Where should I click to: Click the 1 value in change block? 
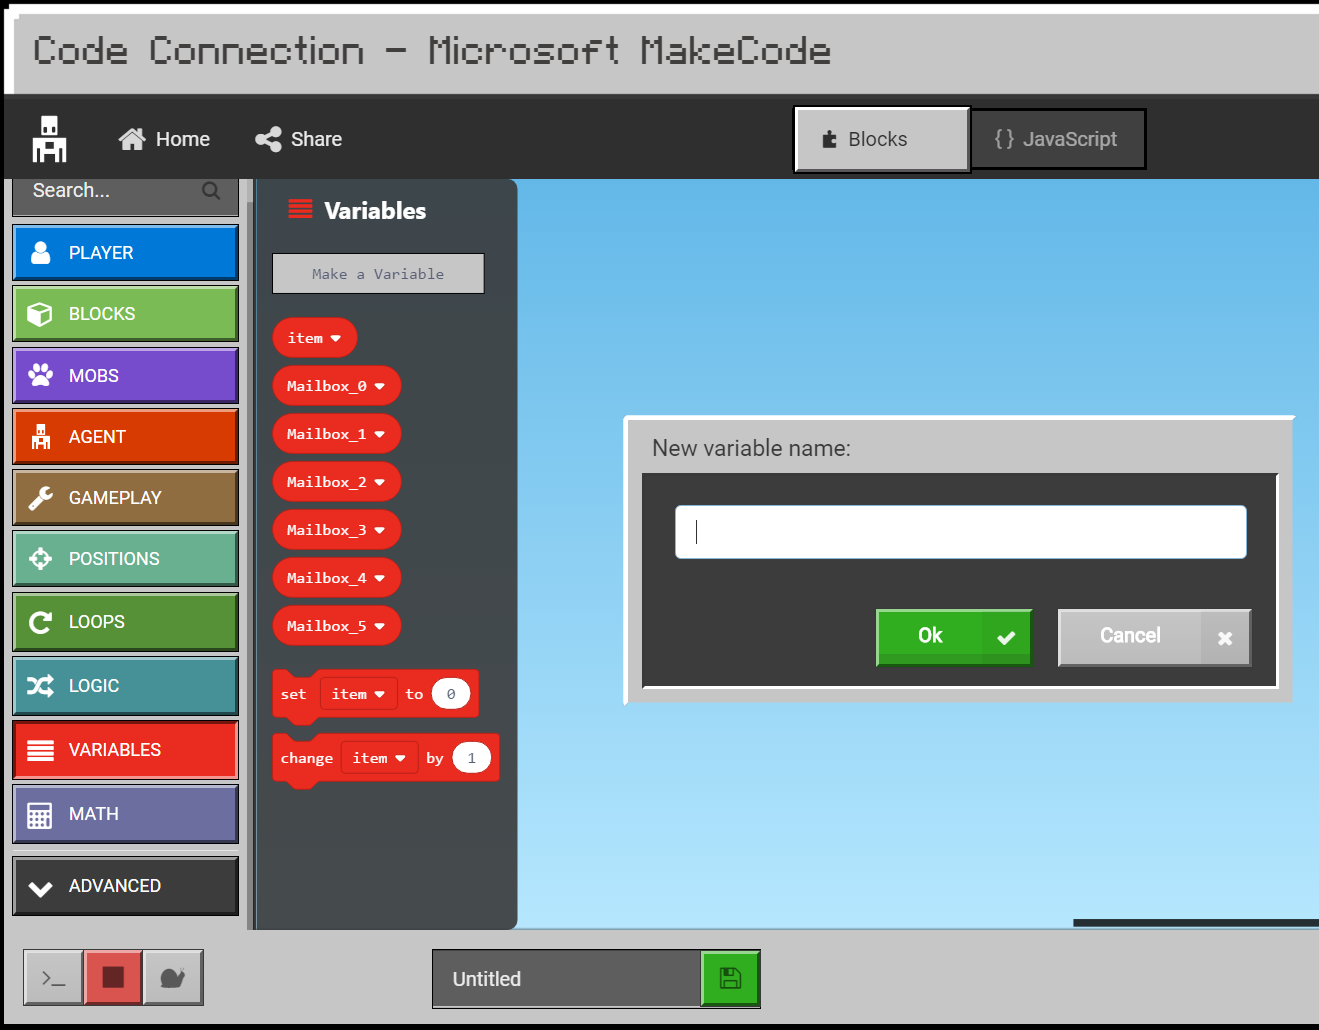(471, 758)
